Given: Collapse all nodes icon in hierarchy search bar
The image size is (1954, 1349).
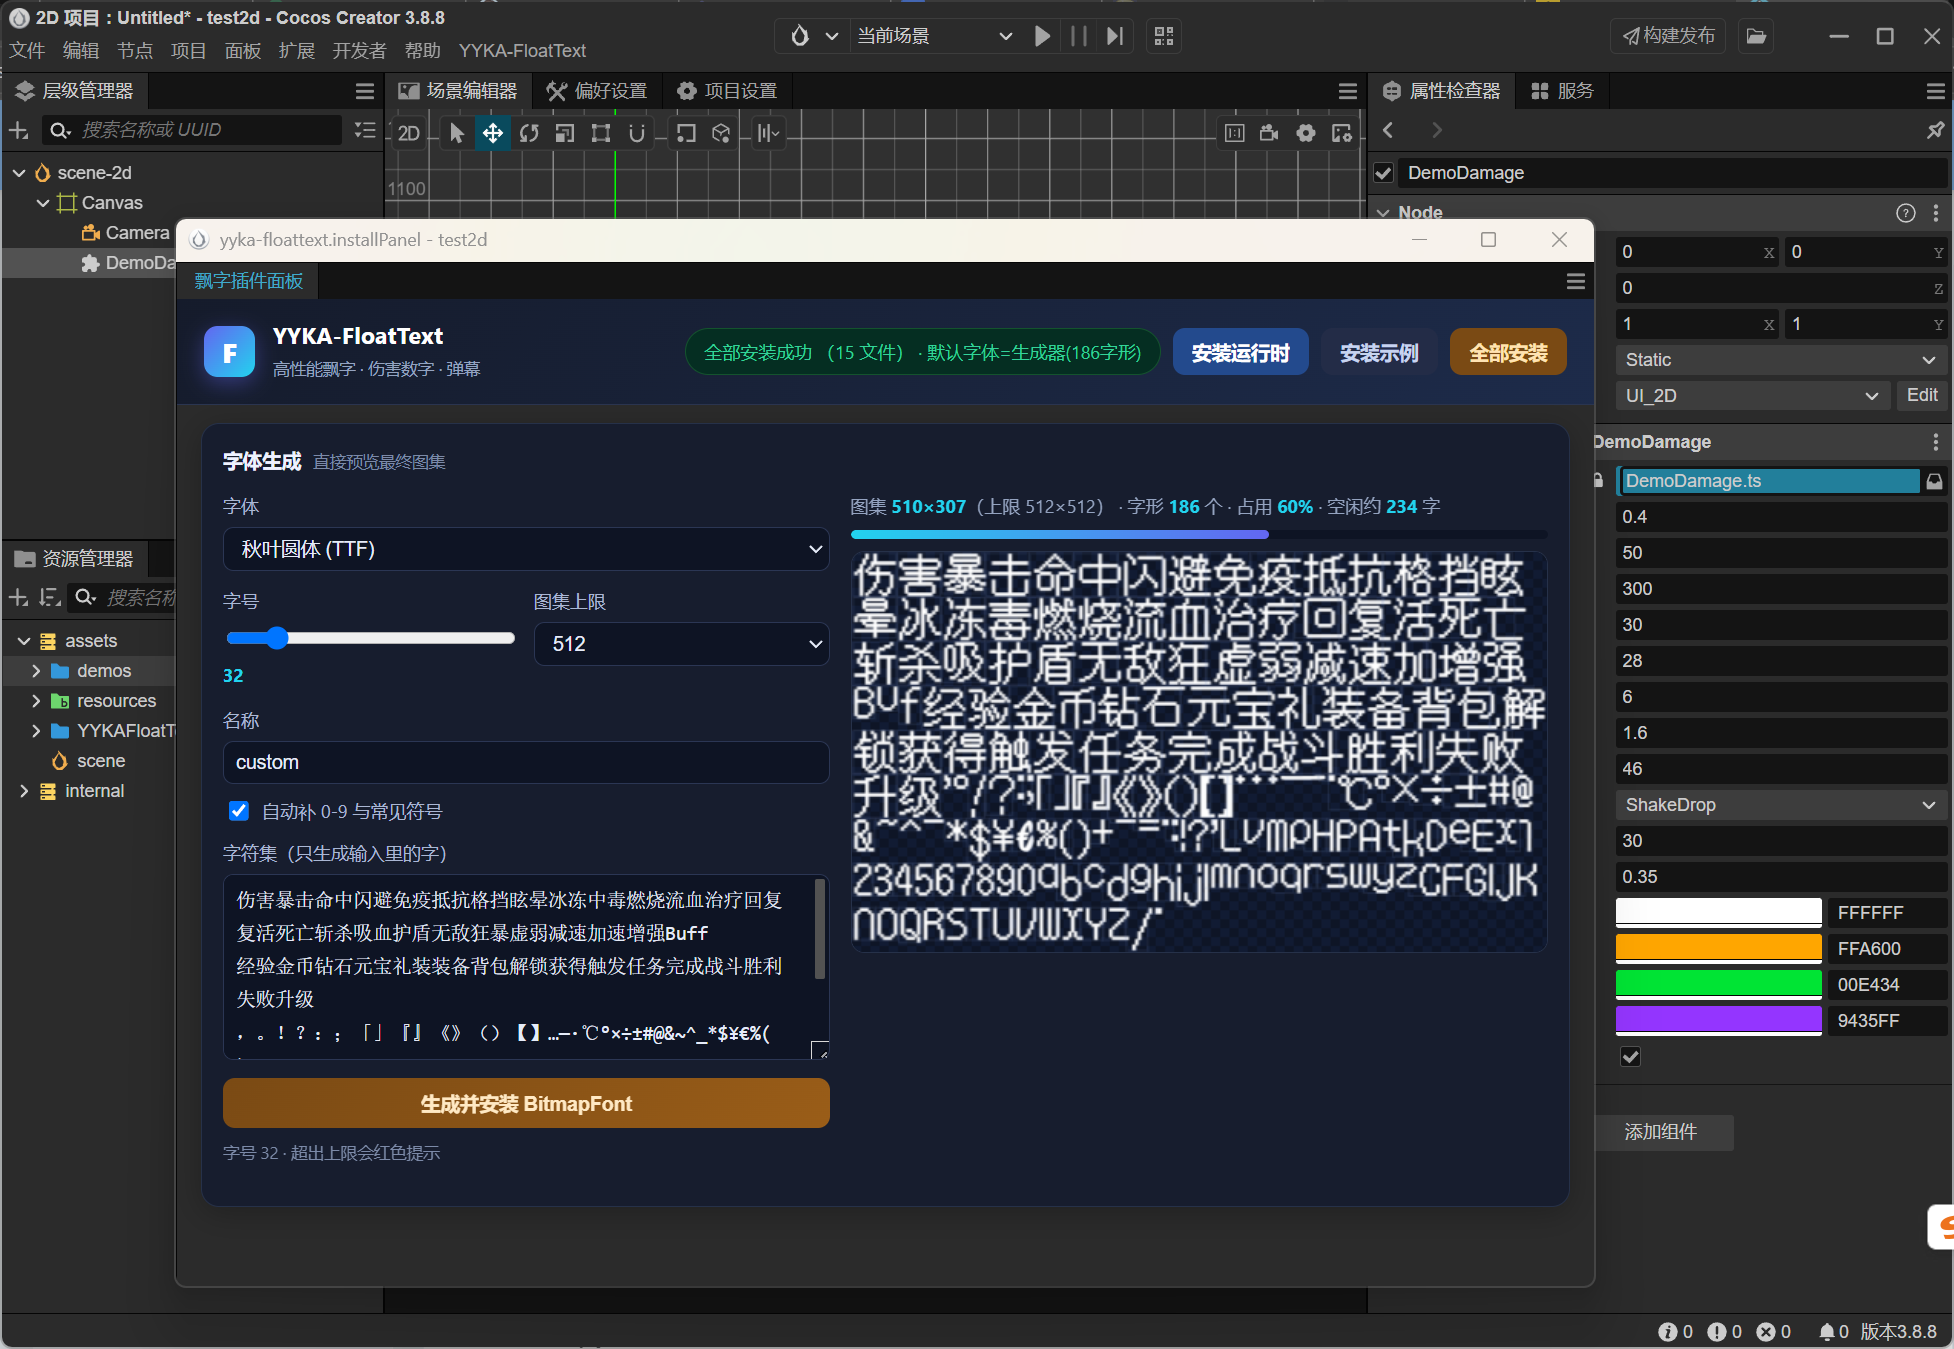Looking at the screenshot, I should click(365, 130).
